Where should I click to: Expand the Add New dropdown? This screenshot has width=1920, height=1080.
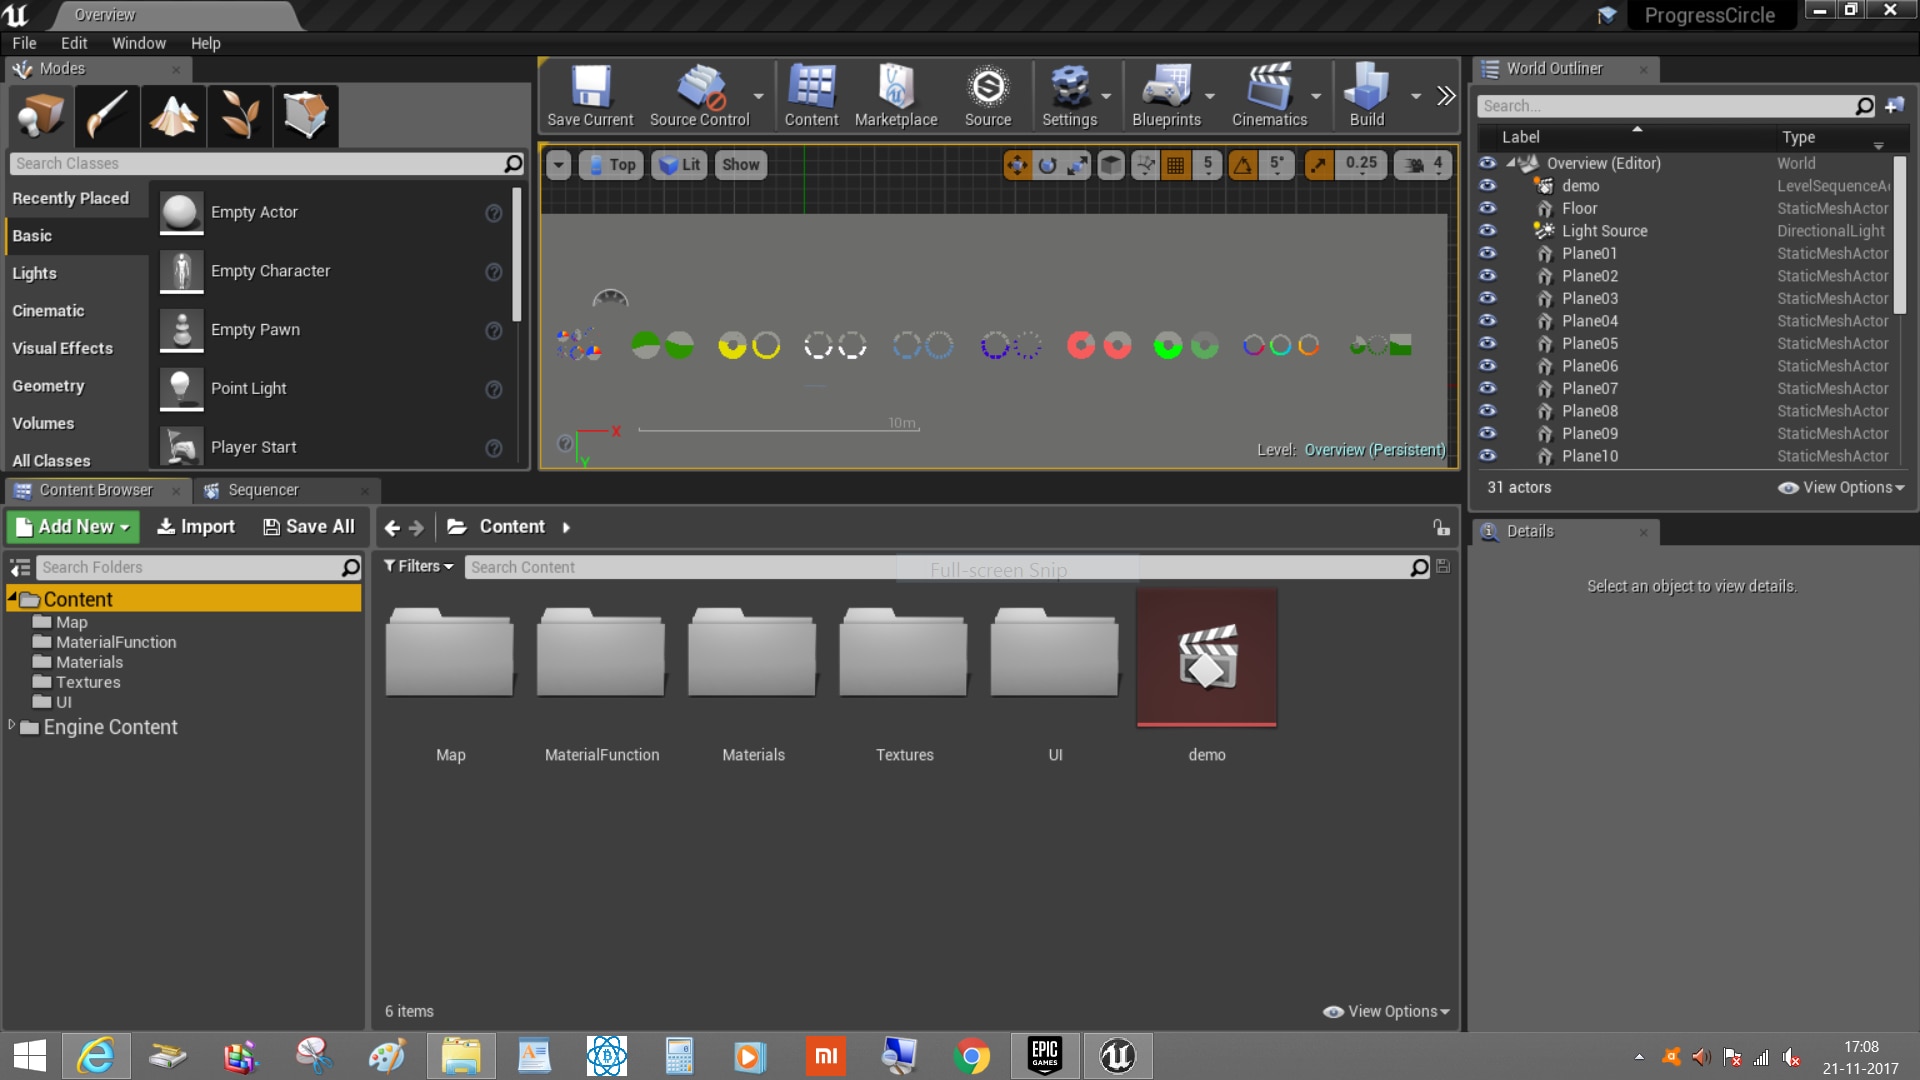[72, 526]
